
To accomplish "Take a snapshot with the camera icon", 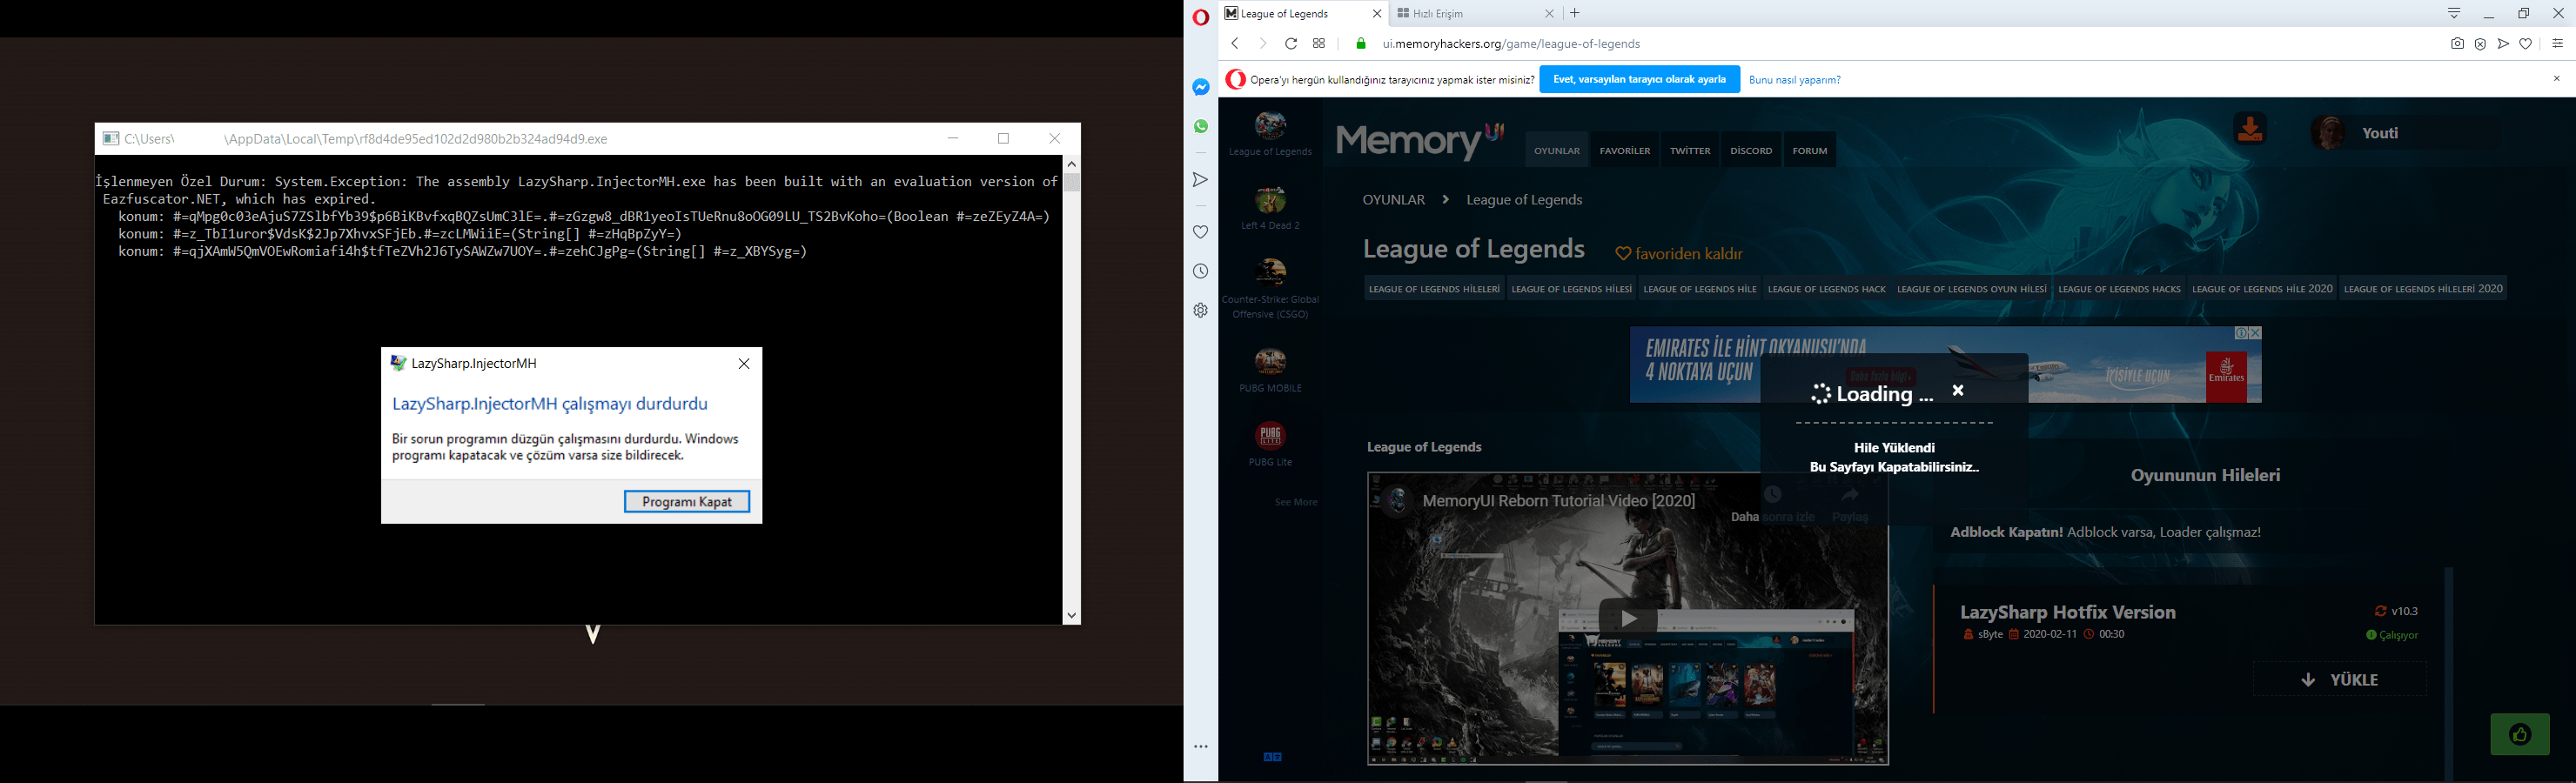I will (2457, 44).
